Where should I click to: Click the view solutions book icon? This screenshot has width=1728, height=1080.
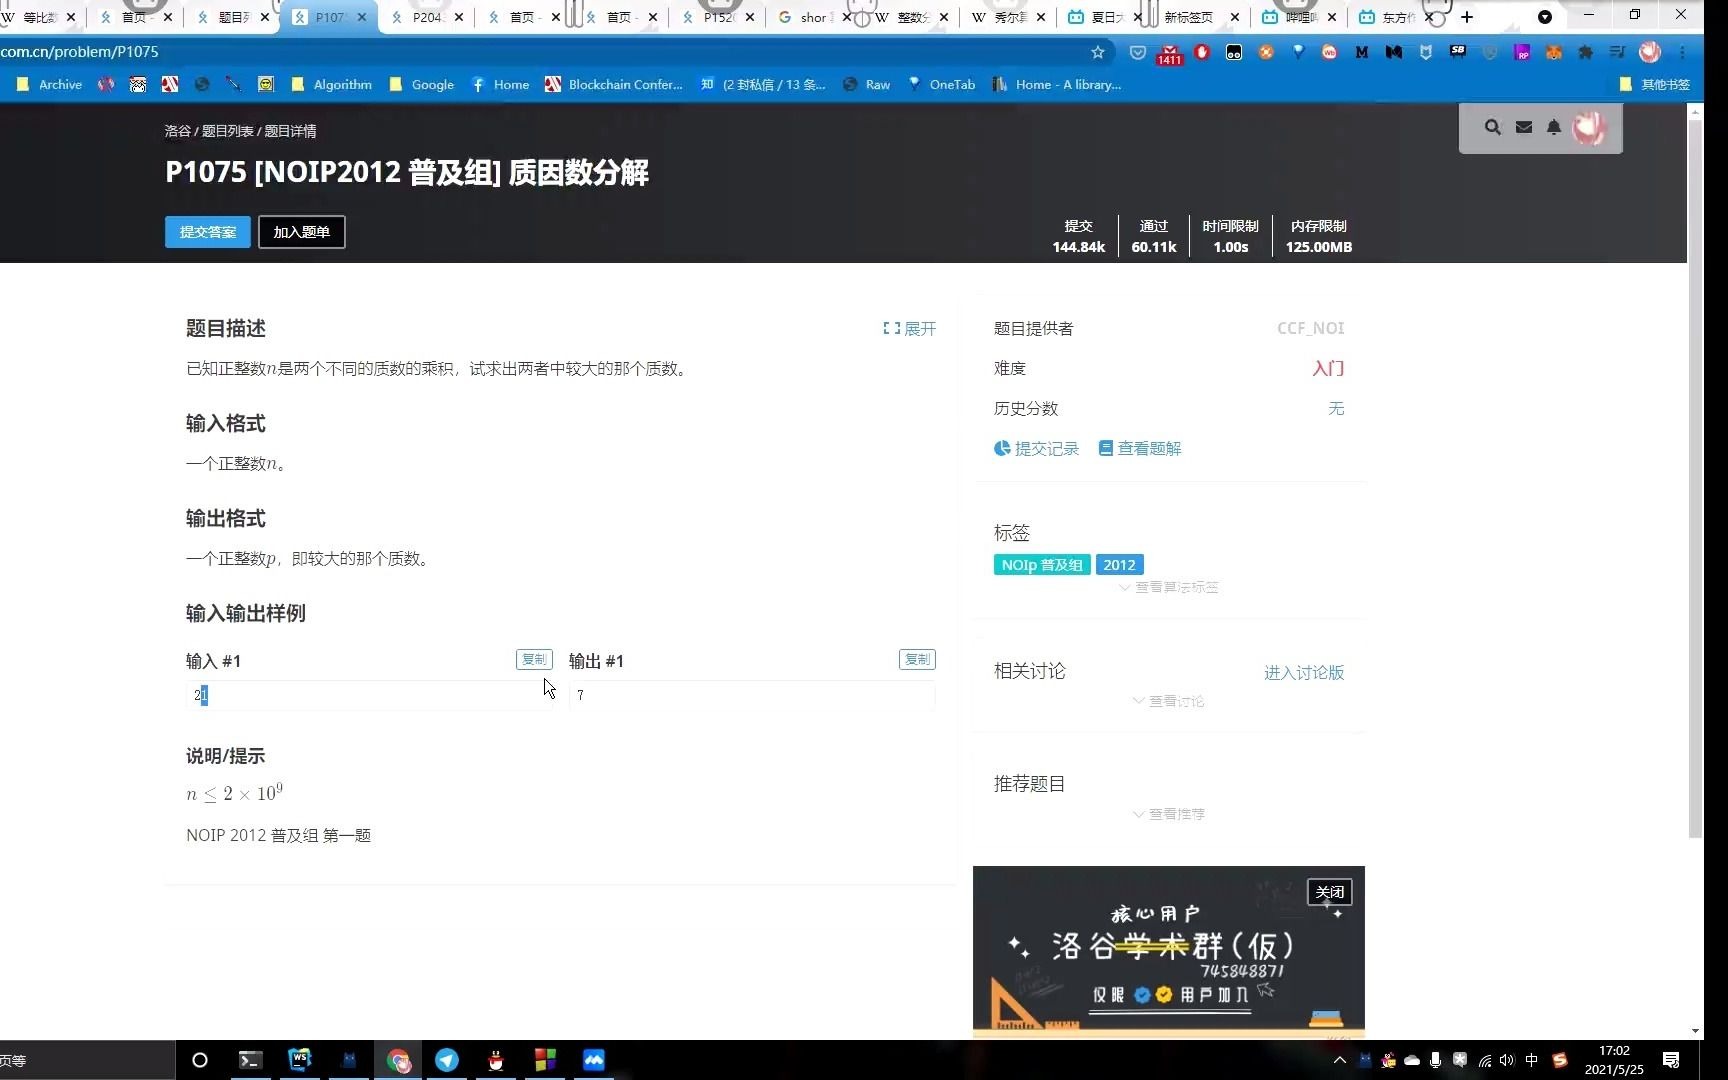coord(1106,448)
